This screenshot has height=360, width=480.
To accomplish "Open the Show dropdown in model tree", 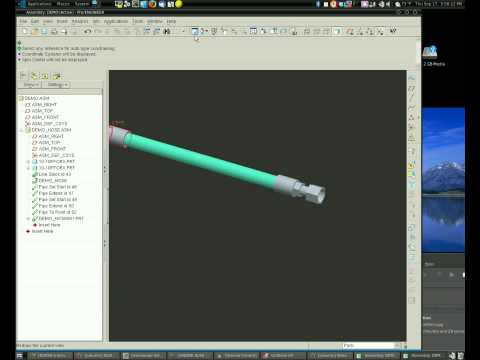I will coord(31,85).
